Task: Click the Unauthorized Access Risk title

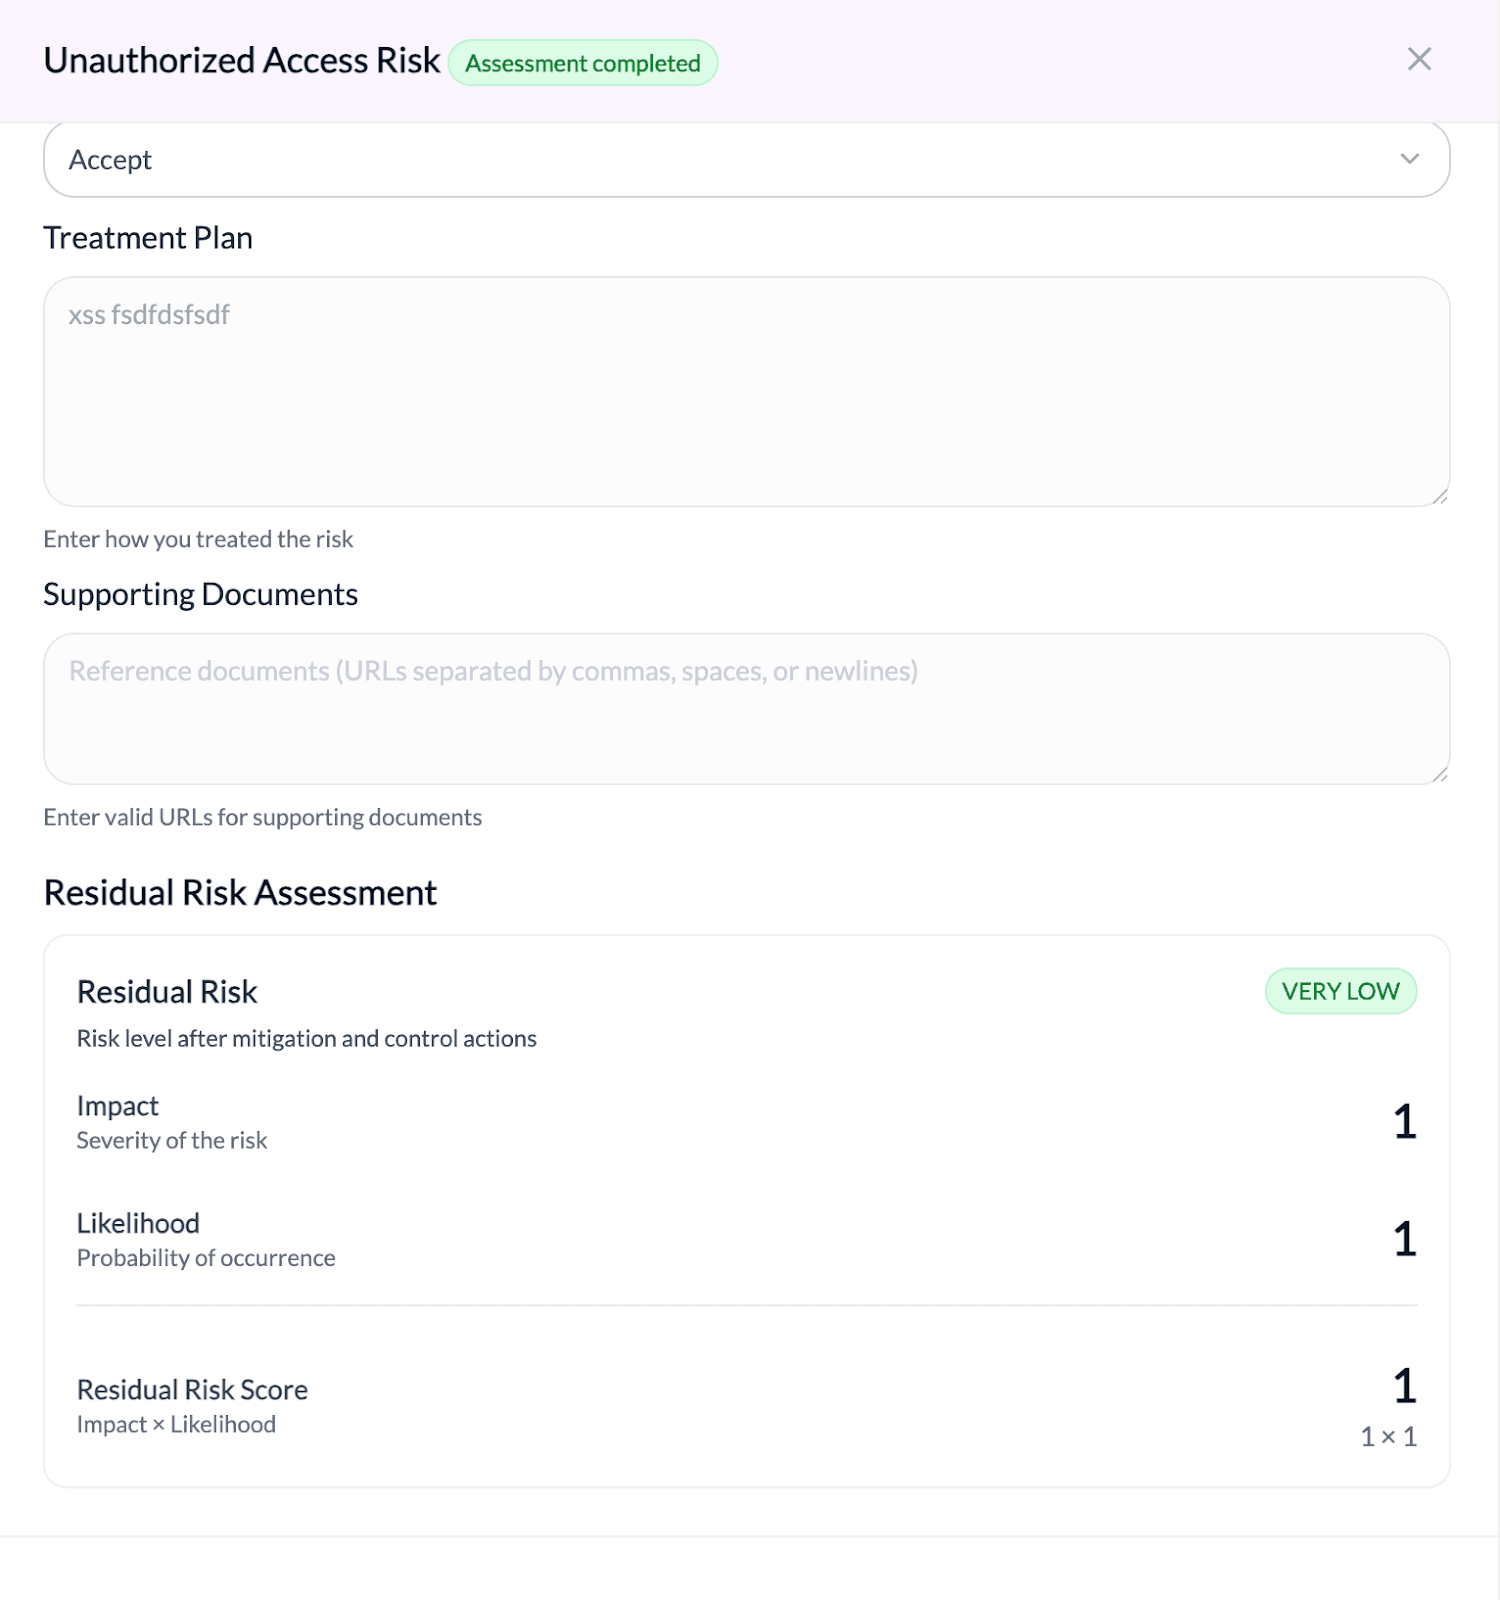Action: coord(242,61)
